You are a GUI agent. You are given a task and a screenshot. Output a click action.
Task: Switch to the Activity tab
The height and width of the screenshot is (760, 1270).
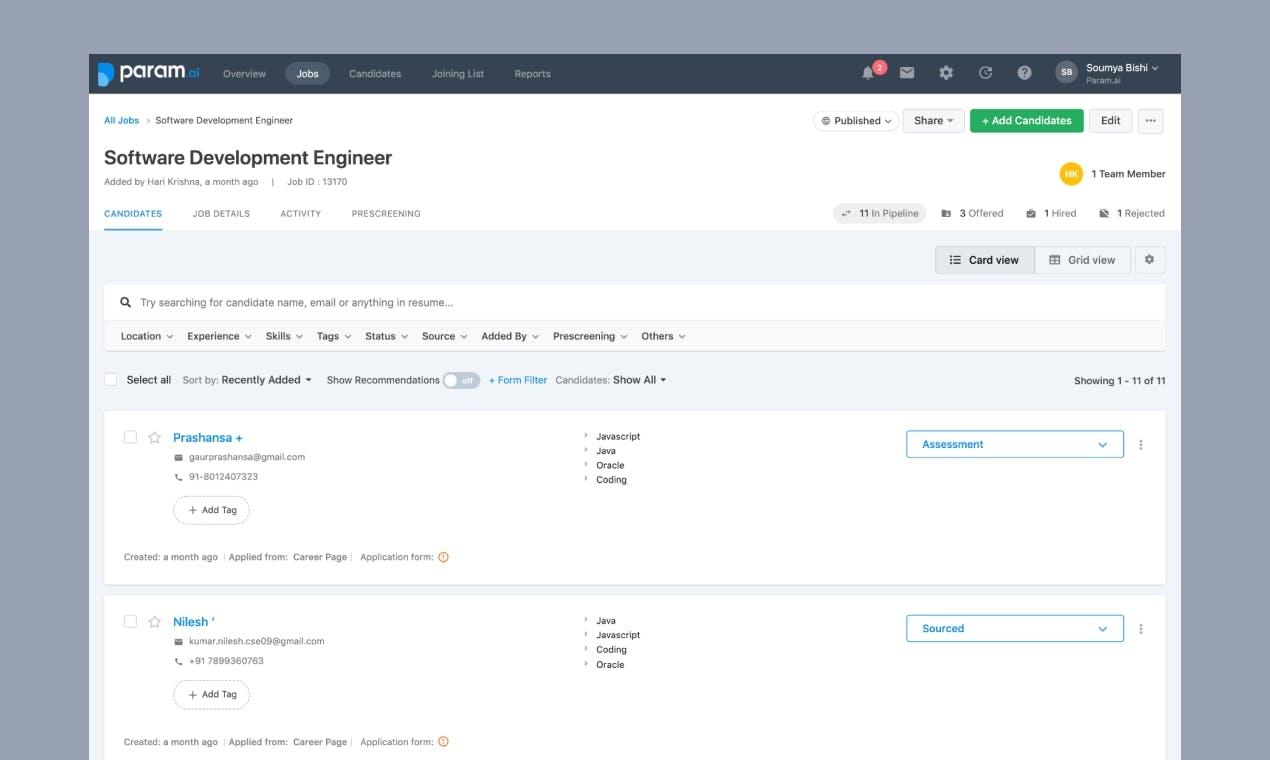300,213
